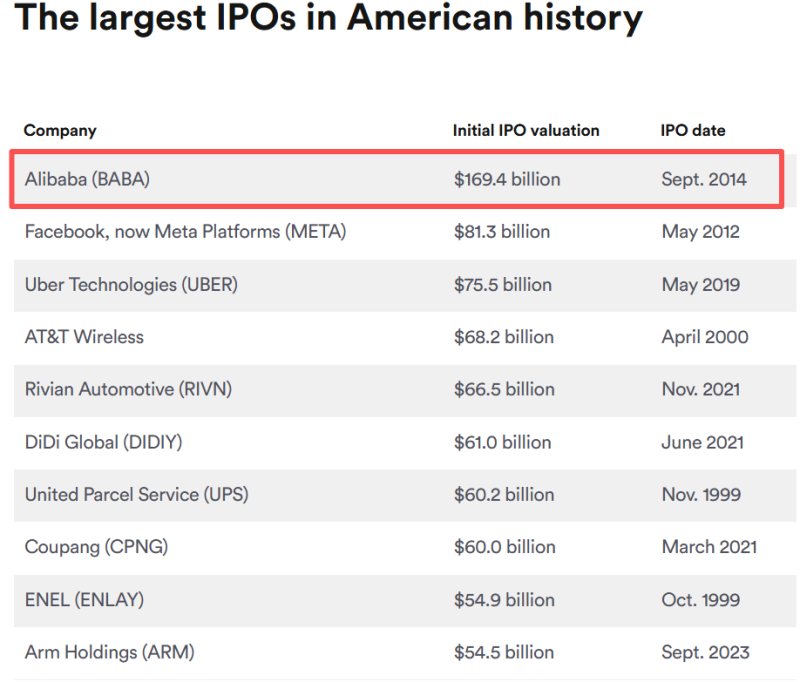Screen dimensions: 800x682
Task: Select the AT&T Wireless row
Action: pyautogui.click(x=405, y=338)
